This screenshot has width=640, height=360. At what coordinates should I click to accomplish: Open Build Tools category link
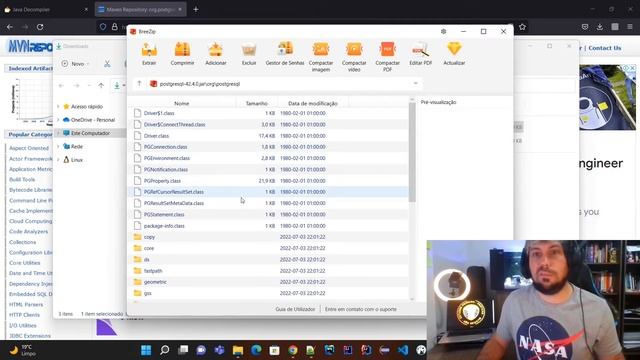click(x=22, y=180)
